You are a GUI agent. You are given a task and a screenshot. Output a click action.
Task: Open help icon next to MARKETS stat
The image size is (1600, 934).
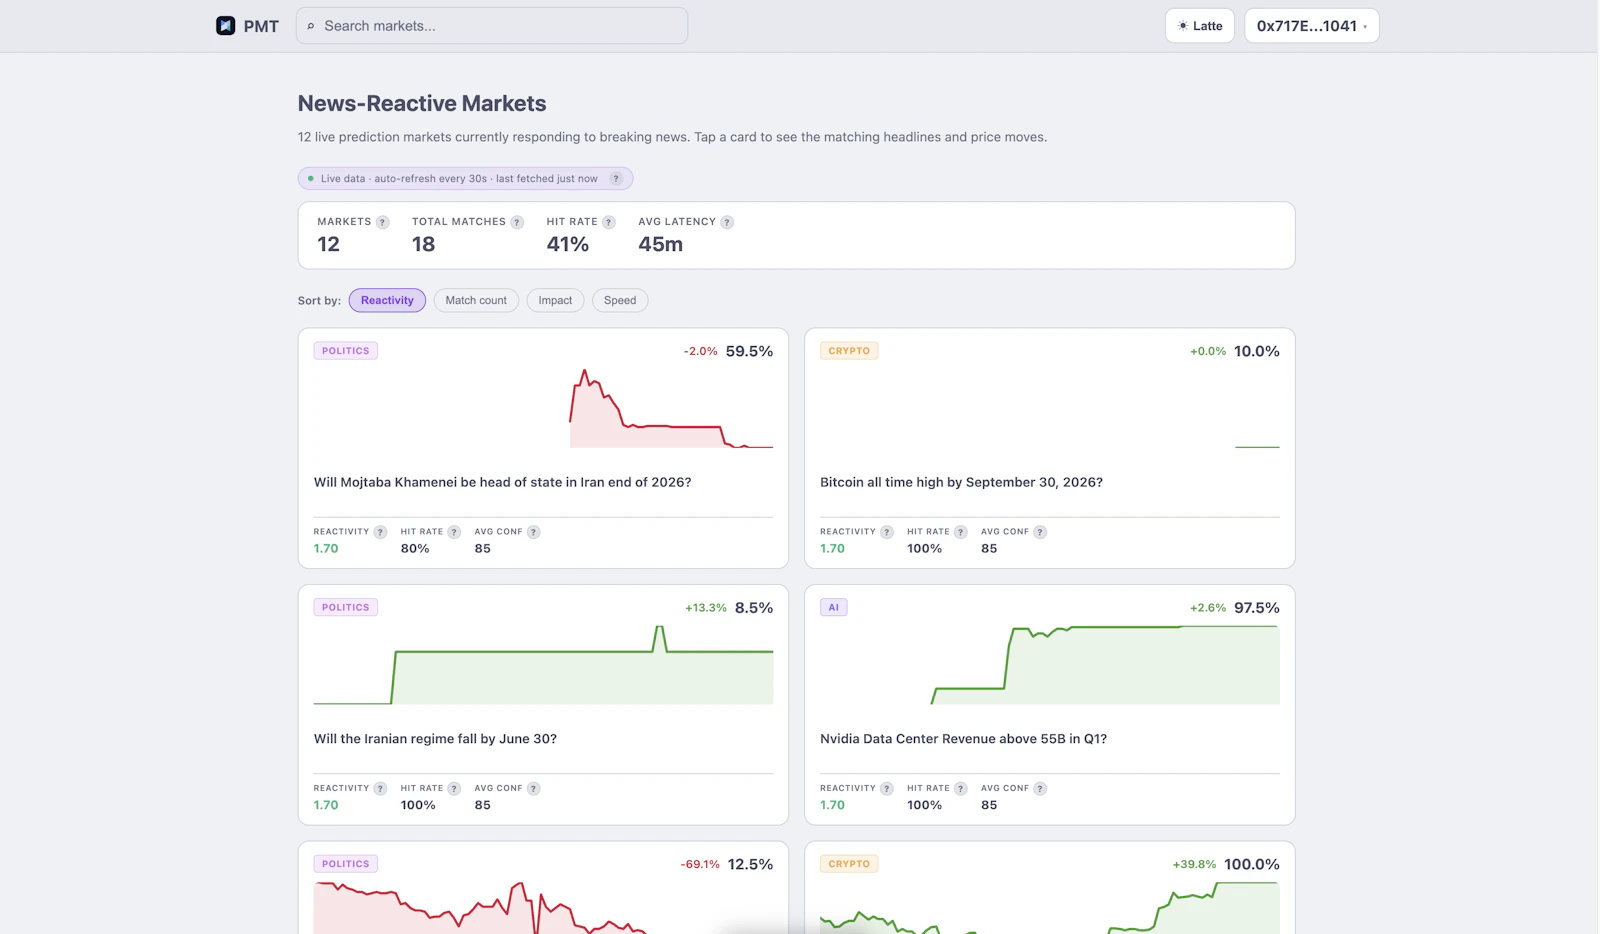382,222
